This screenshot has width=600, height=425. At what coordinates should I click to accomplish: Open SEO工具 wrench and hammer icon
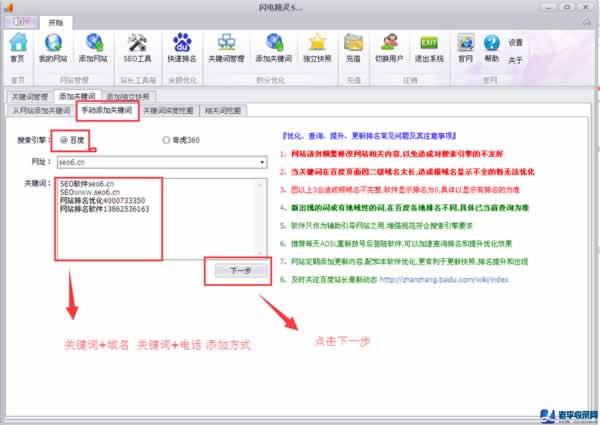pos(137,47)
